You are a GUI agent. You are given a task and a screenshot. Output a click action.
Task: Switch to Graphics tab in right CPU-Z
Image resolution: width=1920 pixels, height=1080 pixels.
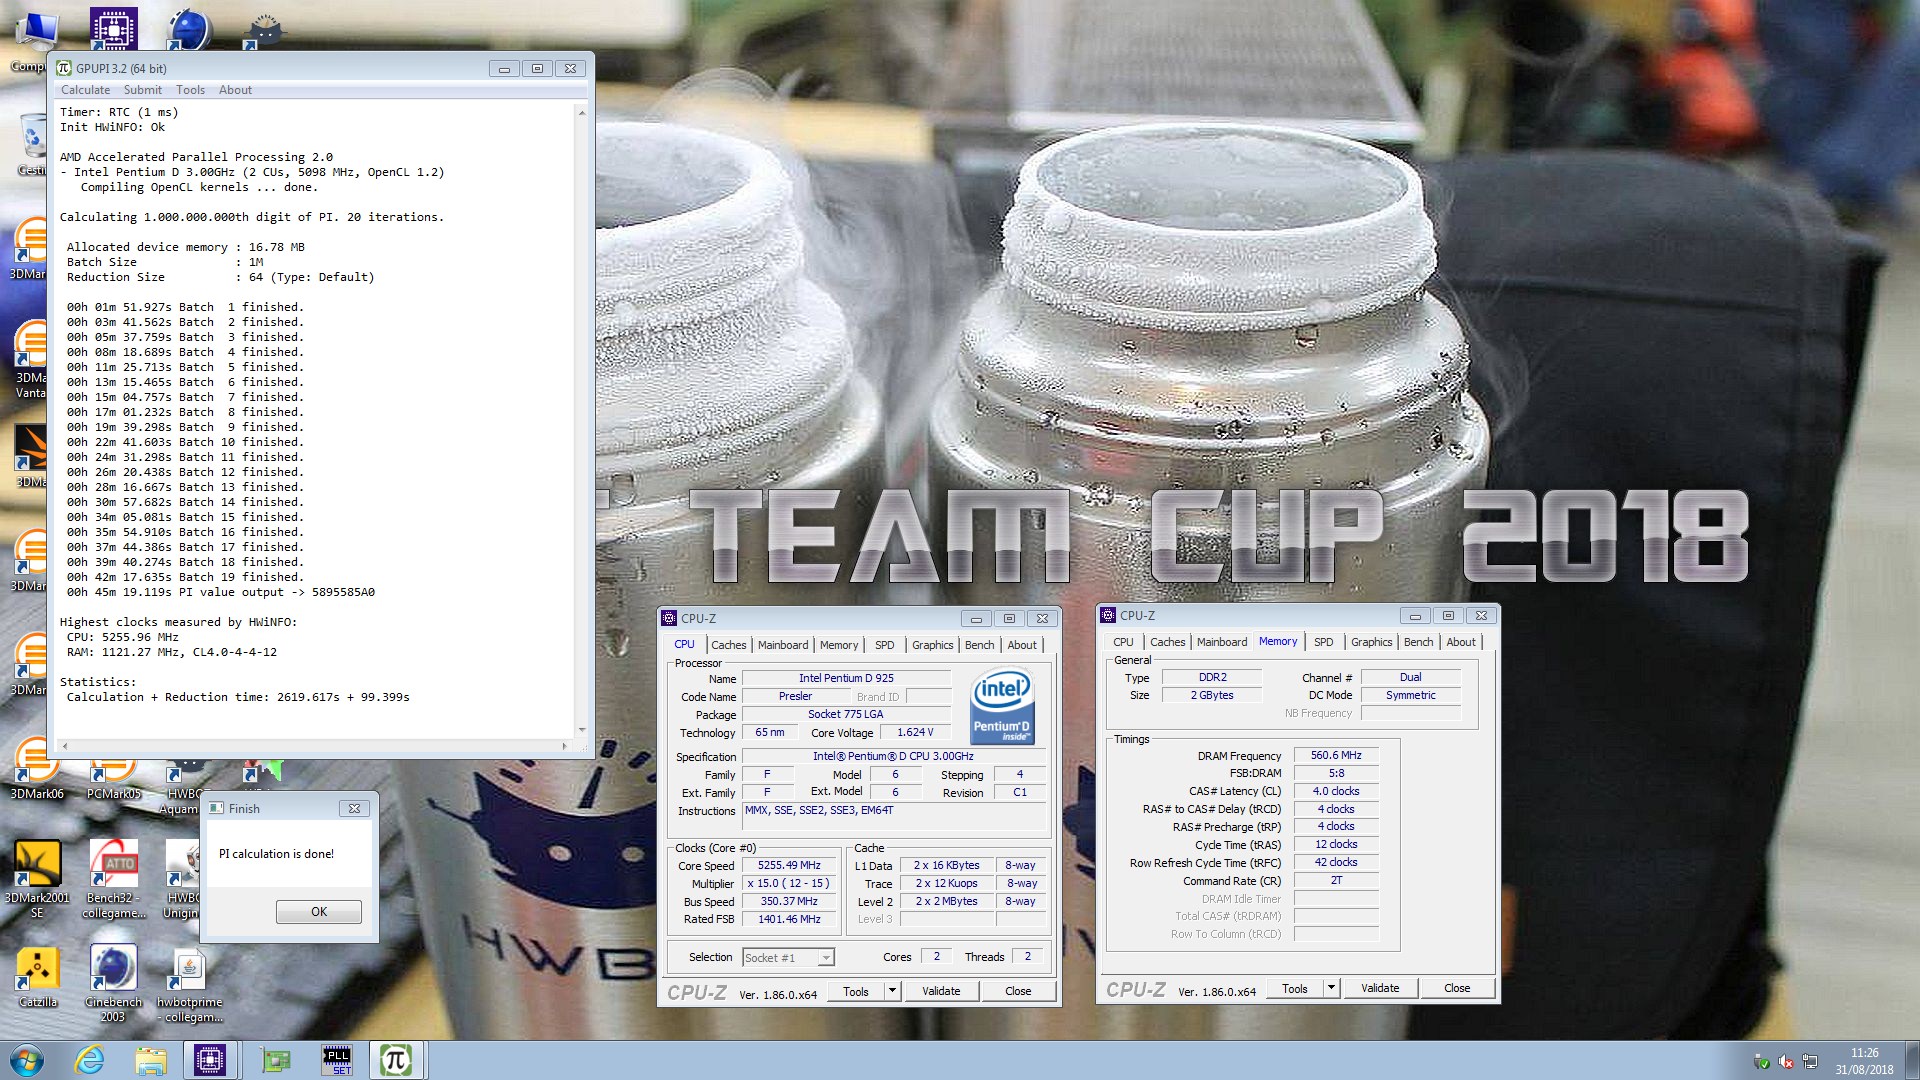coord(1371,642)
